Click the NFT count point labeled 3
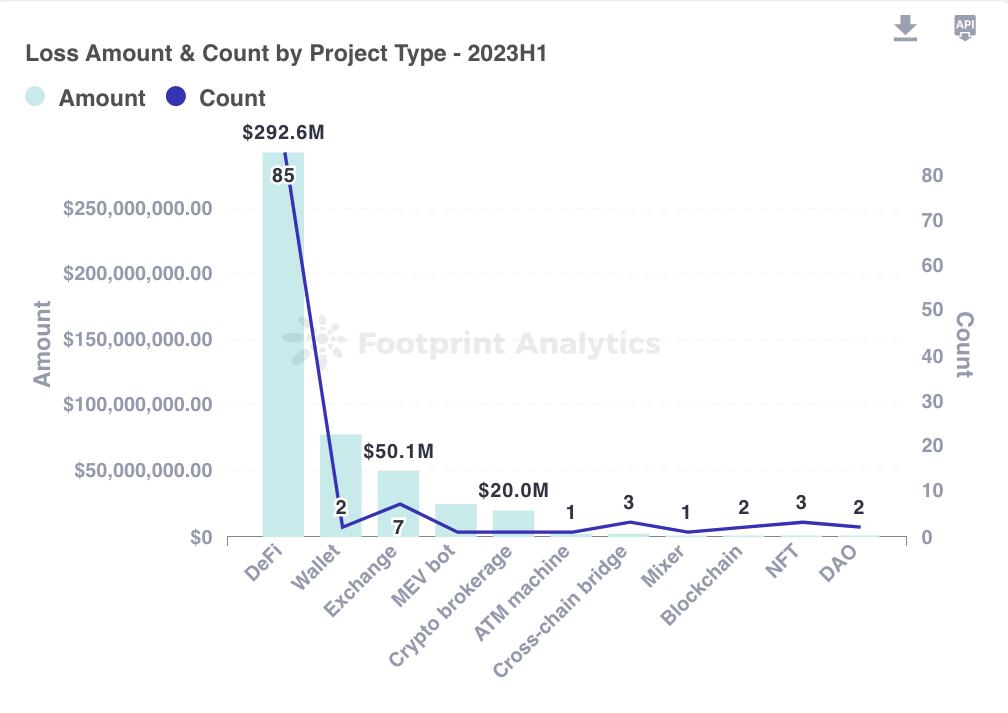Screen dimensions: 1008x713 802,522
